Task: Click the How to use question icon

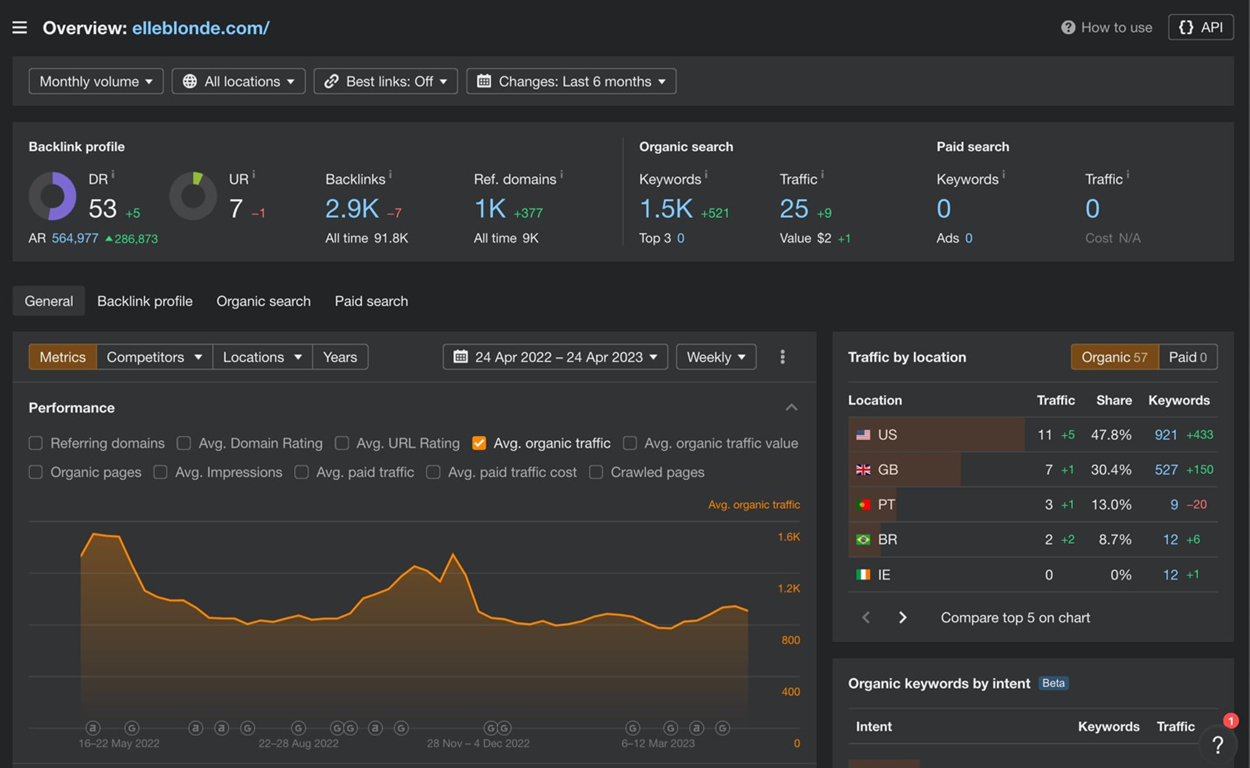Action: [x=1068, y=28]
